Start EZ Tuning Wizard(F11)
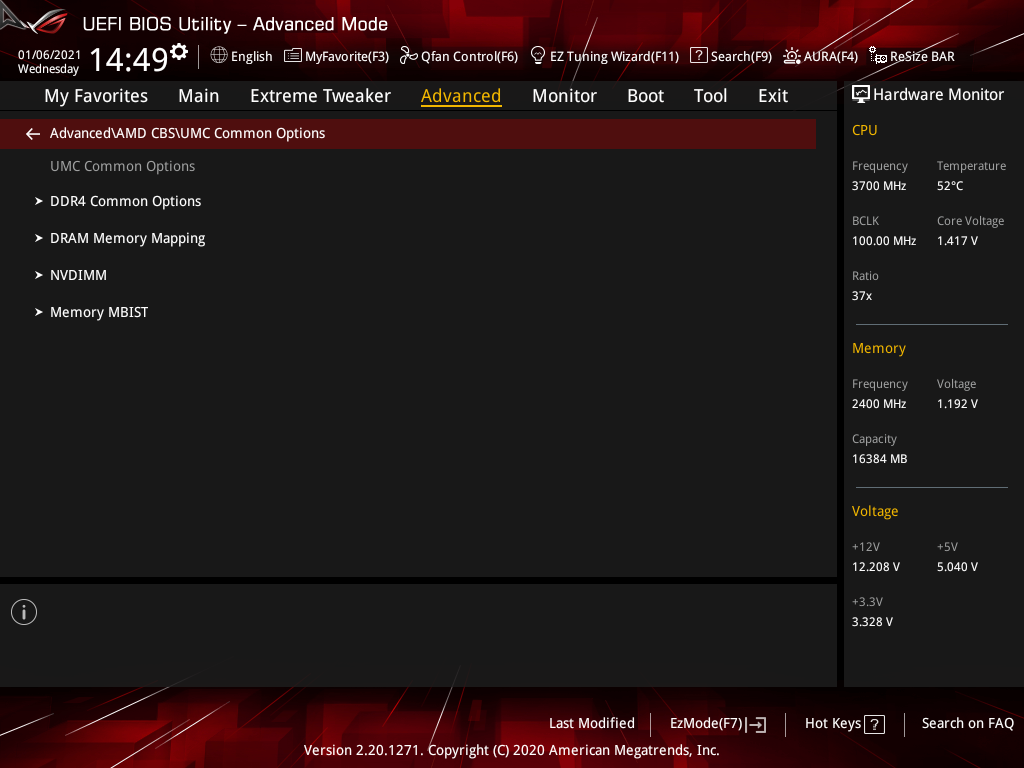1024x768 pixels. click(x=614, y=57)
